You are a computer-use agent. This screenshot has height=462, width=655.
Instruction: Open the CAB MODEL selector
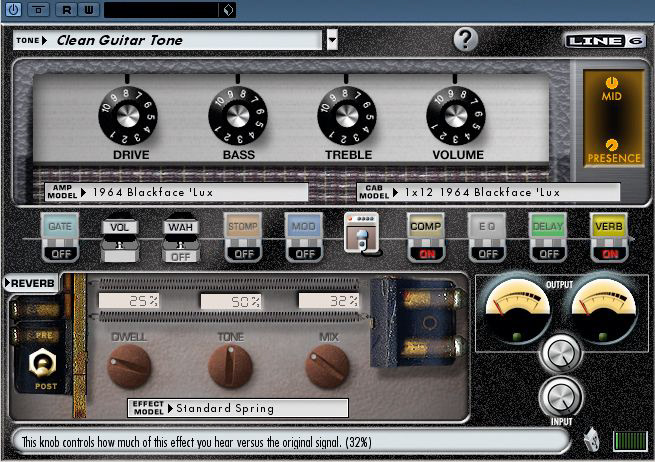click(488, 192)
